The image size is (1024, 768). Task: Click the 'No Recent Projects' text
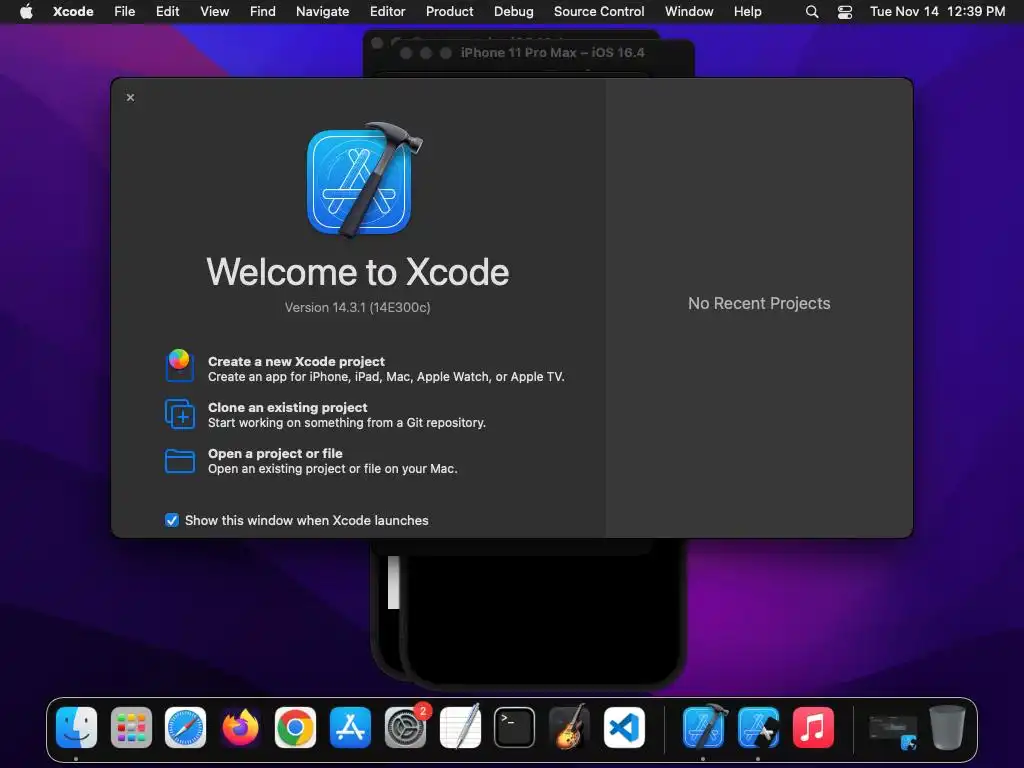759,303
